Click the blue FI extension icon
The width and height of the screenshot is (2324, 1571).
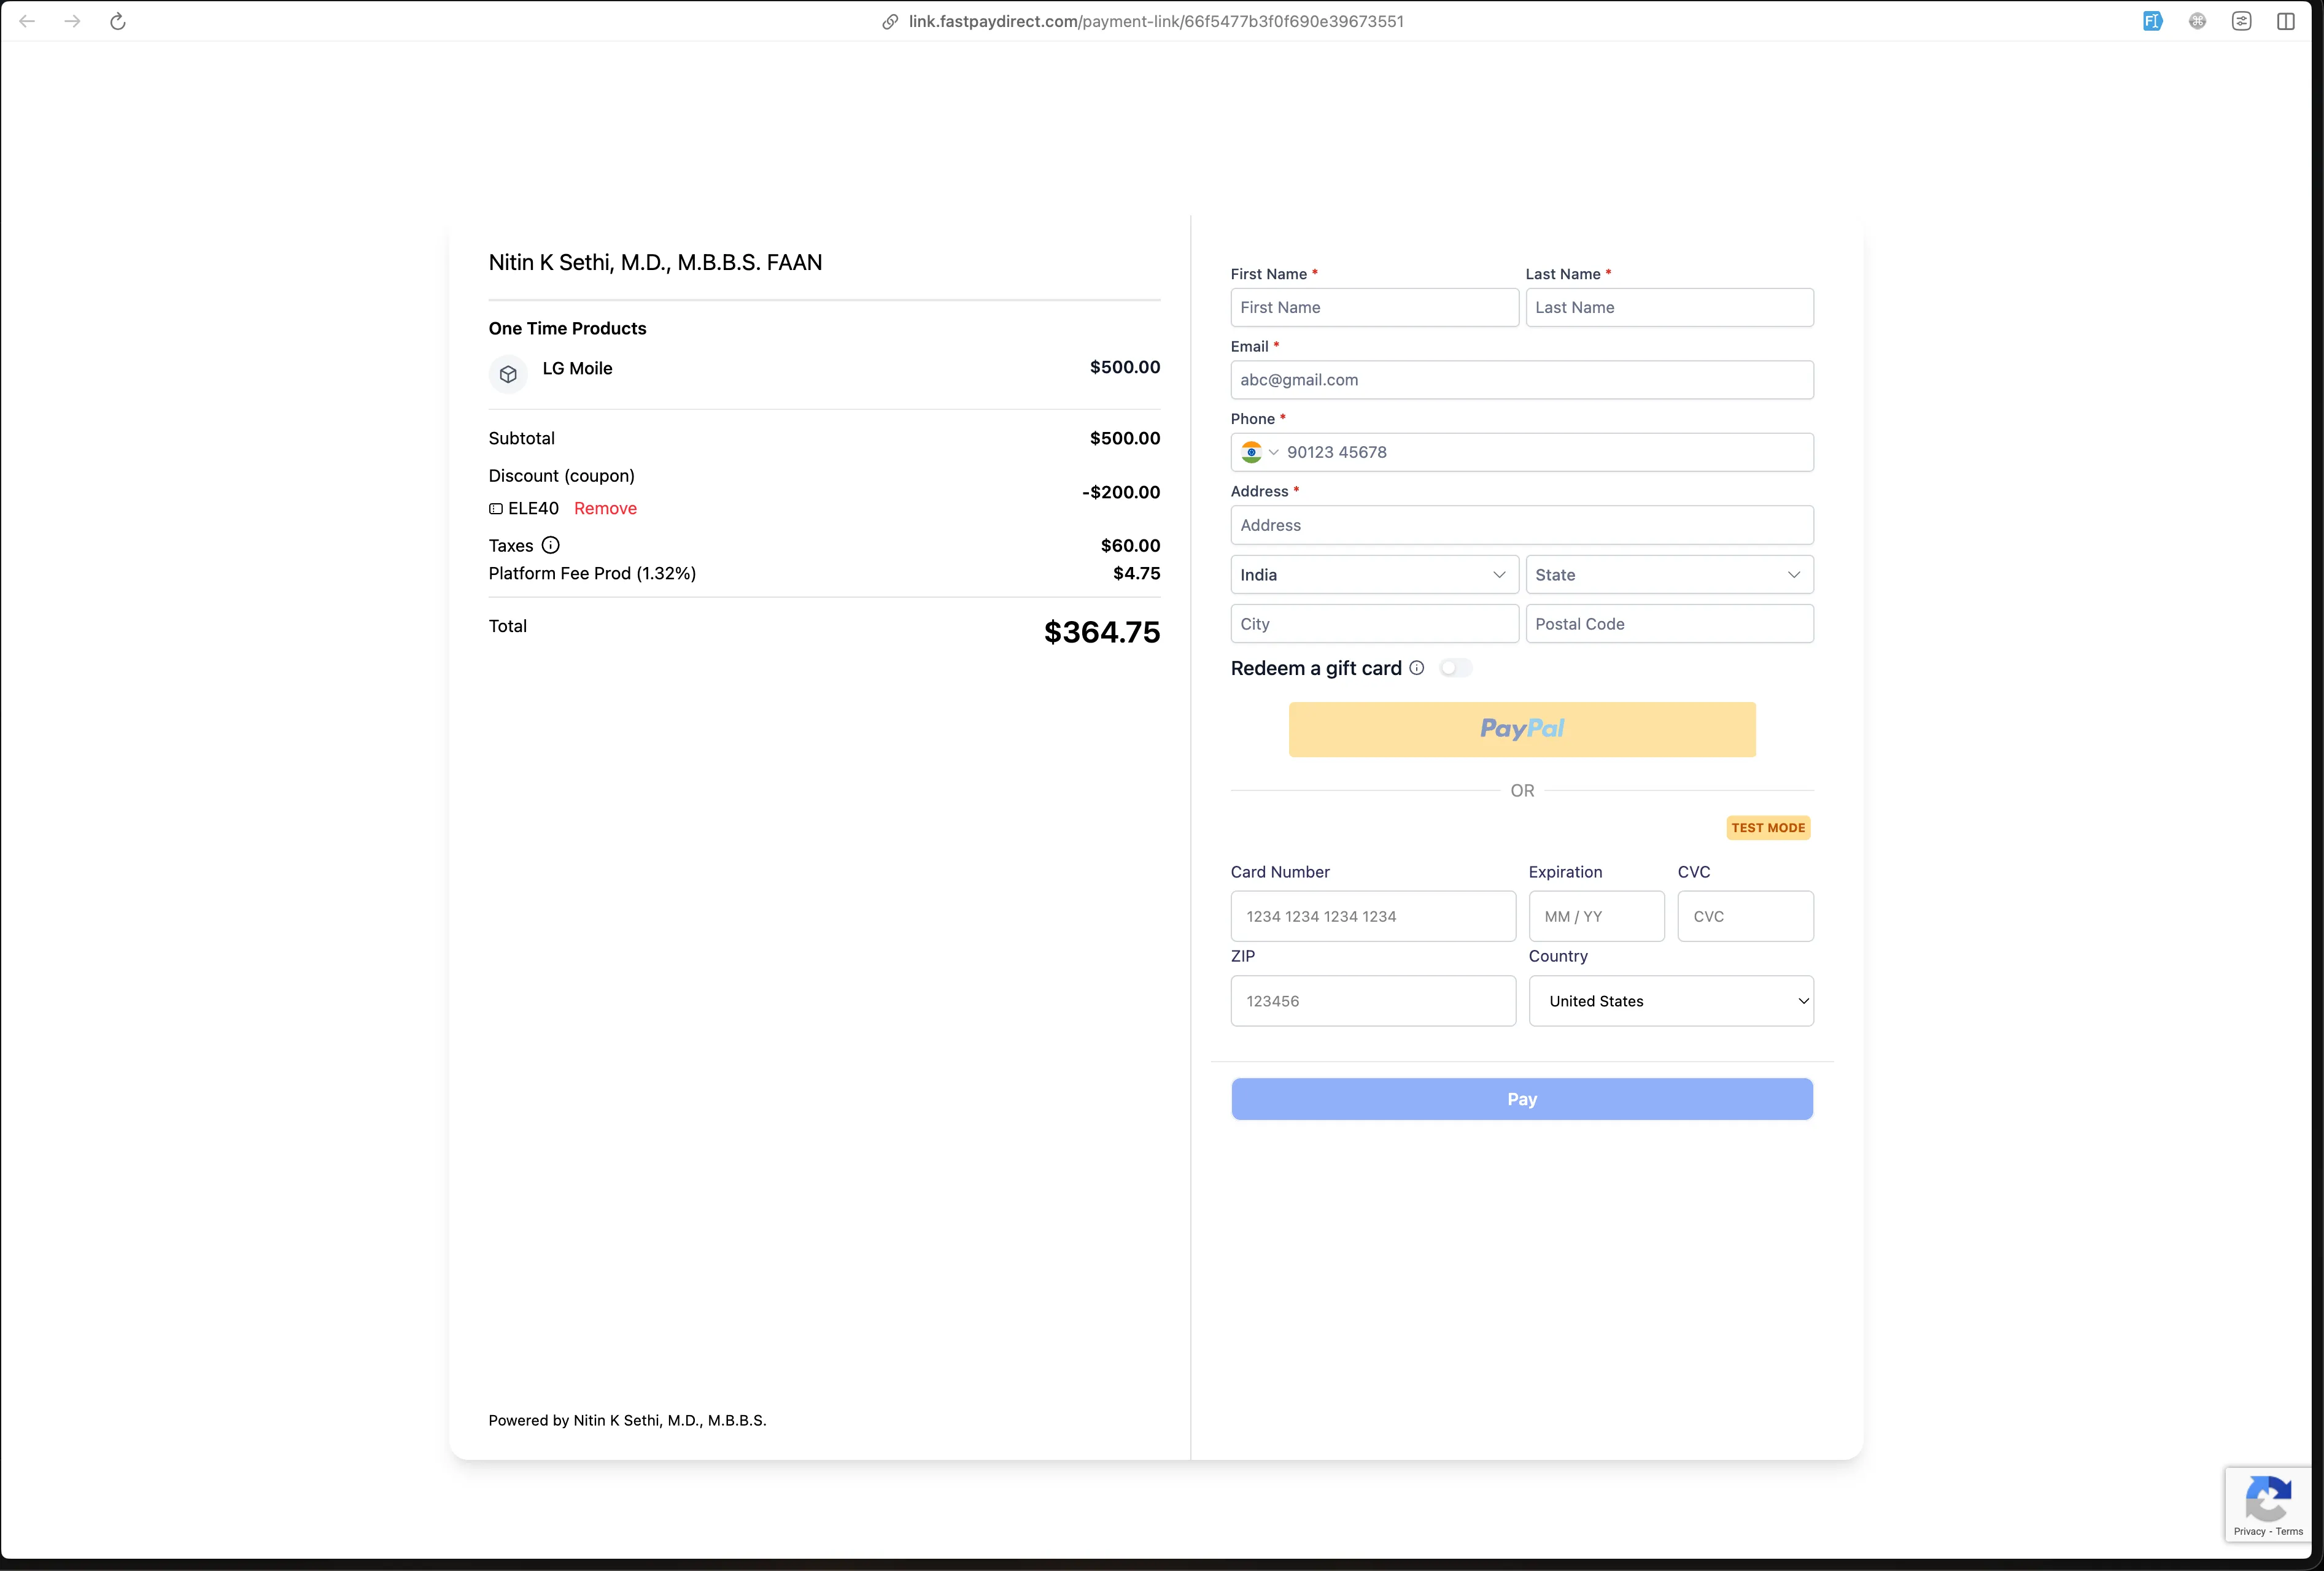pyautogui.click(x=2152, y=21)
